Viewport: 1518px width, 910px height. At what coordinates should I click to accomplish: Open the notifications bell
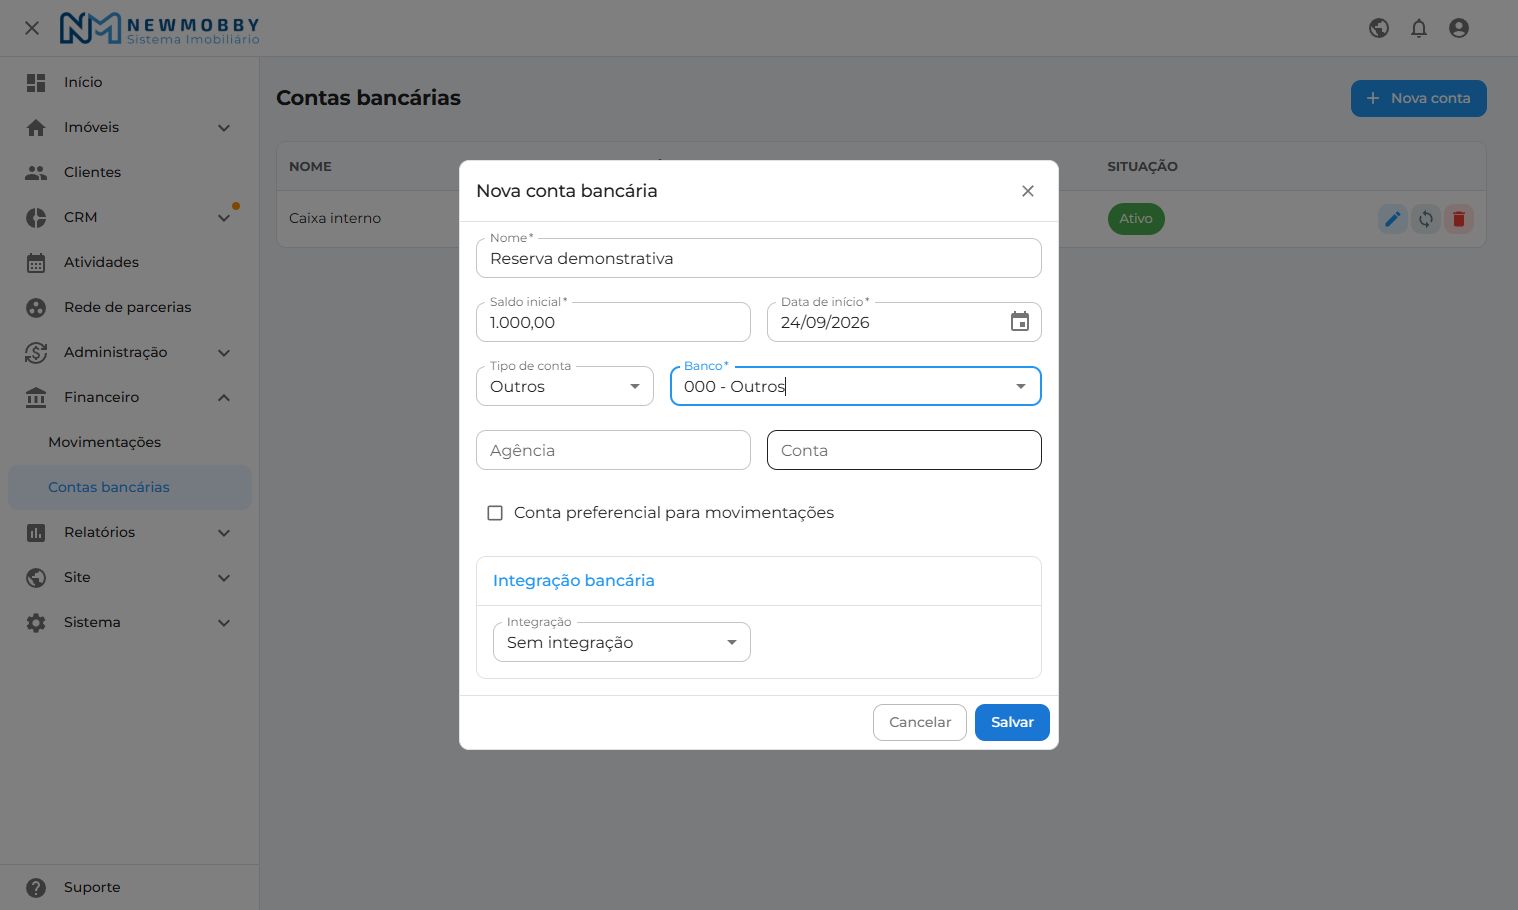1419,28
